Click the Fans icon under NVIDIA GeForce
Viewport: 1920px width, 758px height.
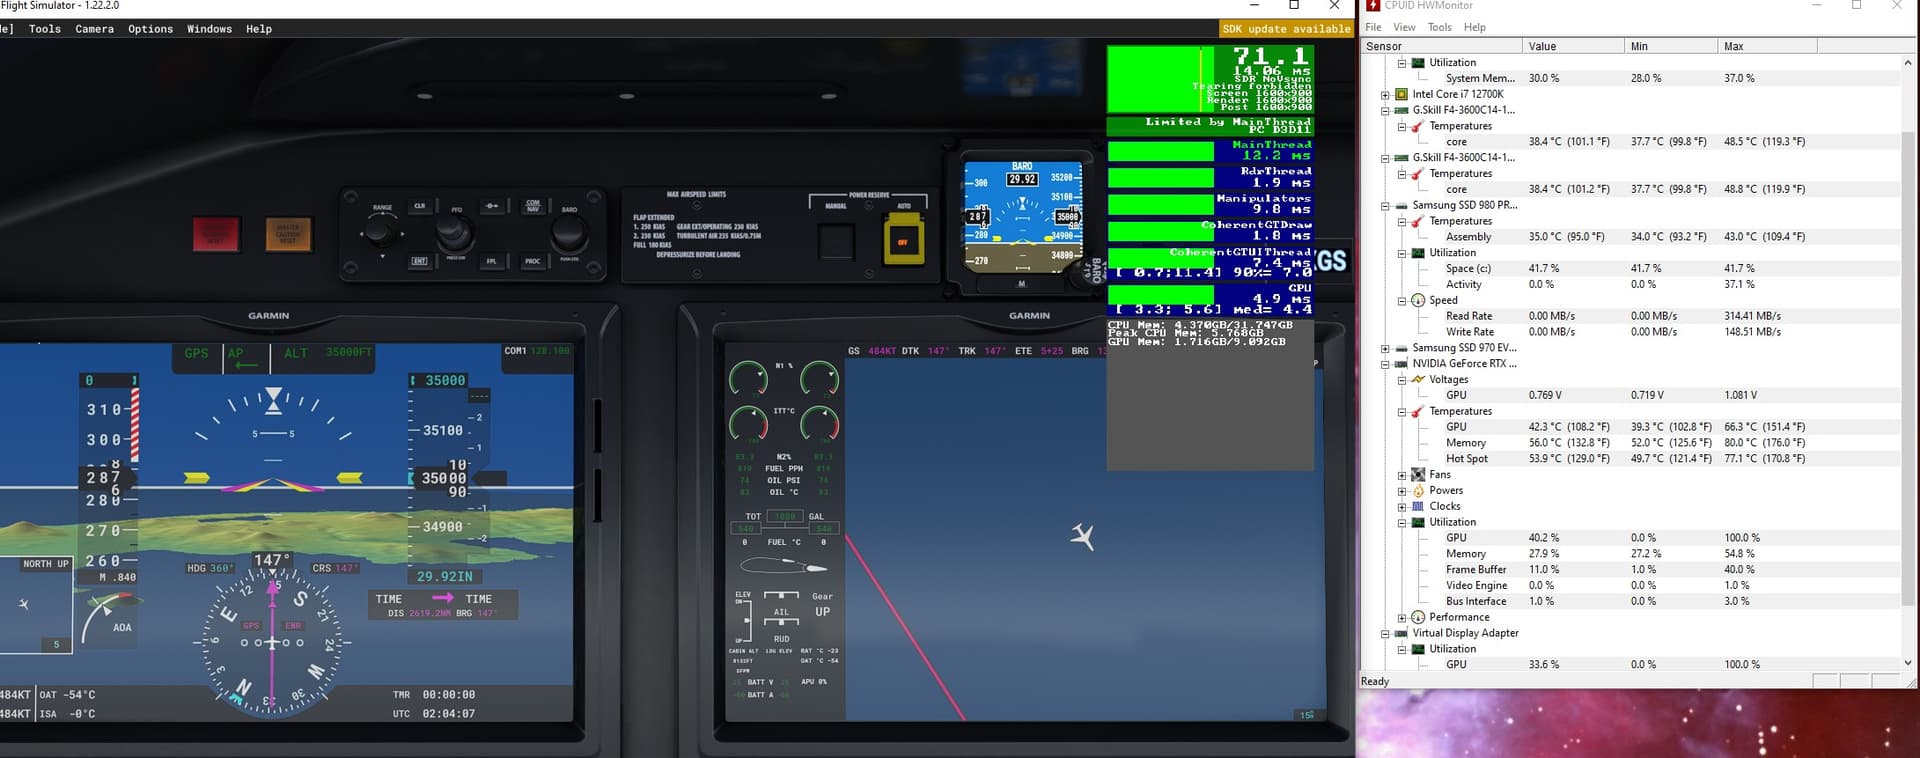[x=1418, y=475]
